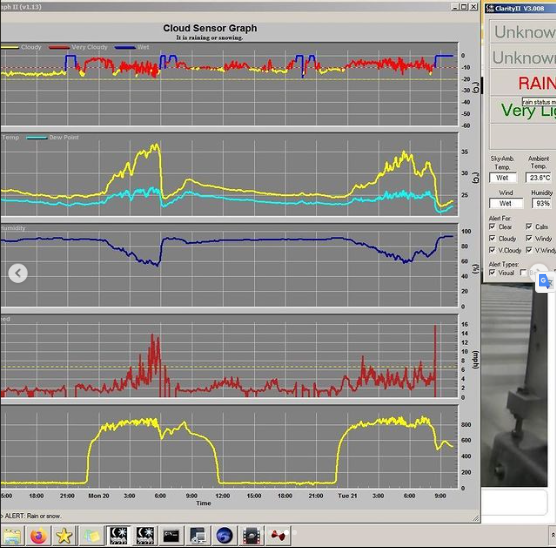Click the Alert For label

500,218
